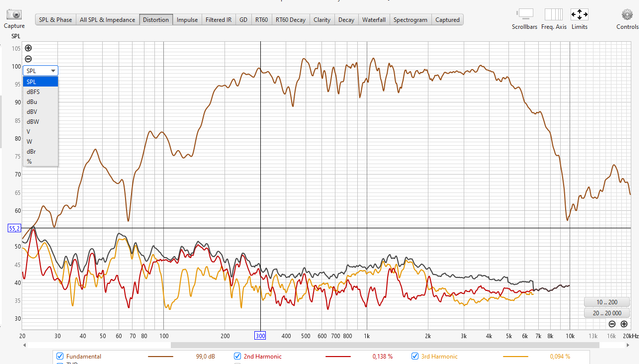Click the 2nd Harmonic legend label
Image resolution: width=639 pixels, height=364 pixels.
(x=262, y=357)
